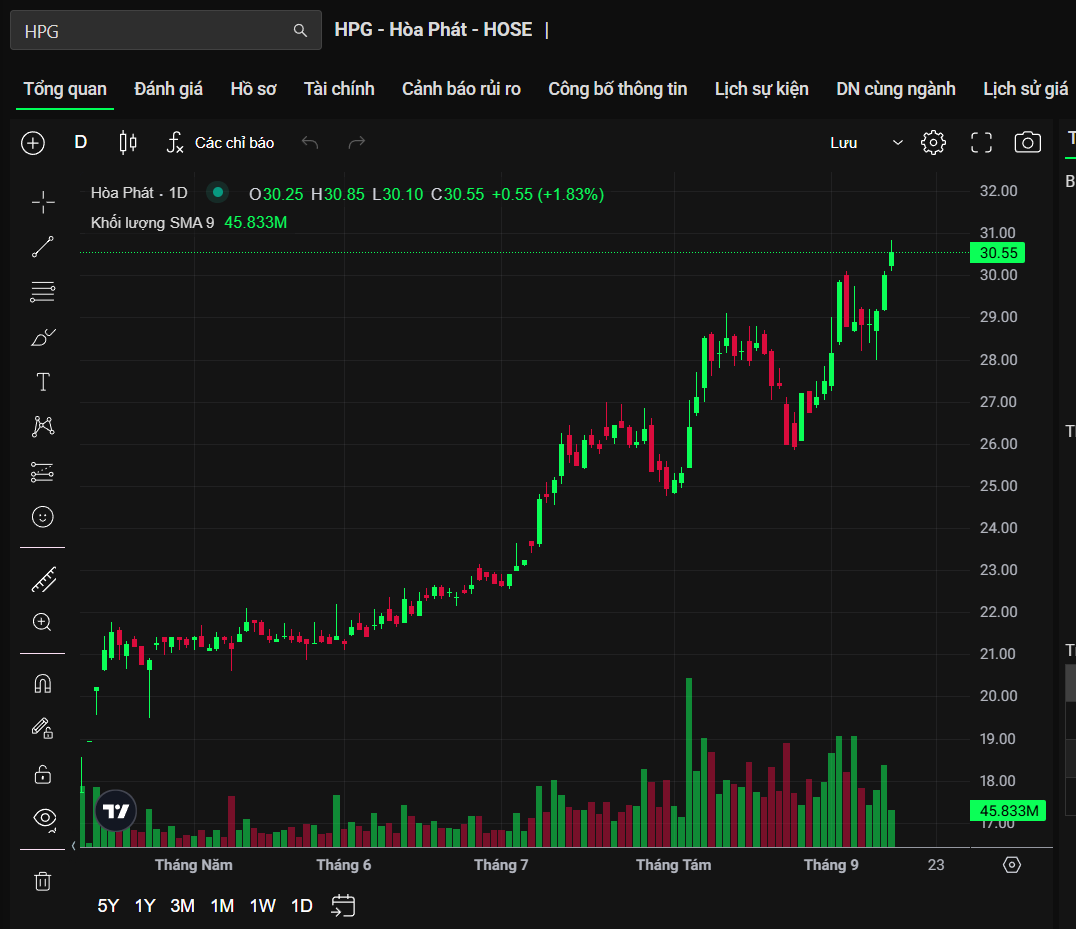1076x929 pixels.
Task: Take a chart snapshot with camera icon
Action: click(1027, 143)
